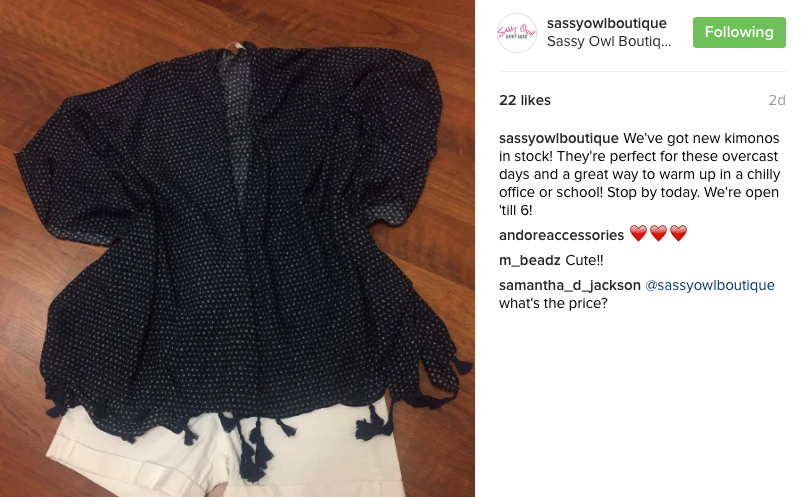Screen dimensions: 803x497
Task: Click the last red heart emoji
Action: point(678,234)
